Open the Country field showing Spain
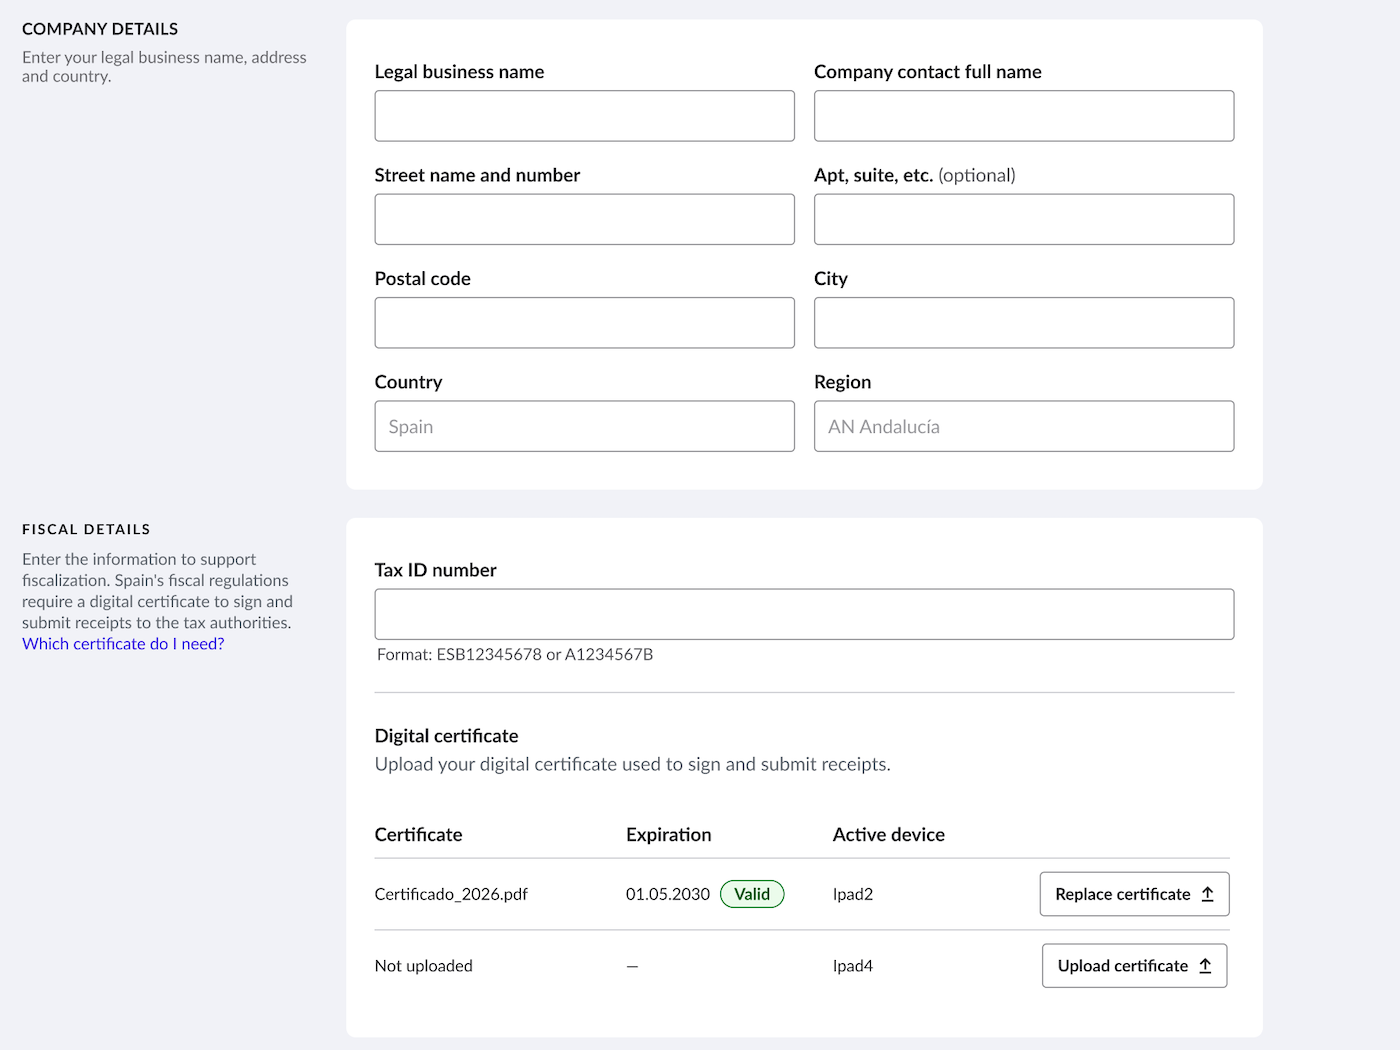Screen dimensions: 1400x1050 (584, 426)
